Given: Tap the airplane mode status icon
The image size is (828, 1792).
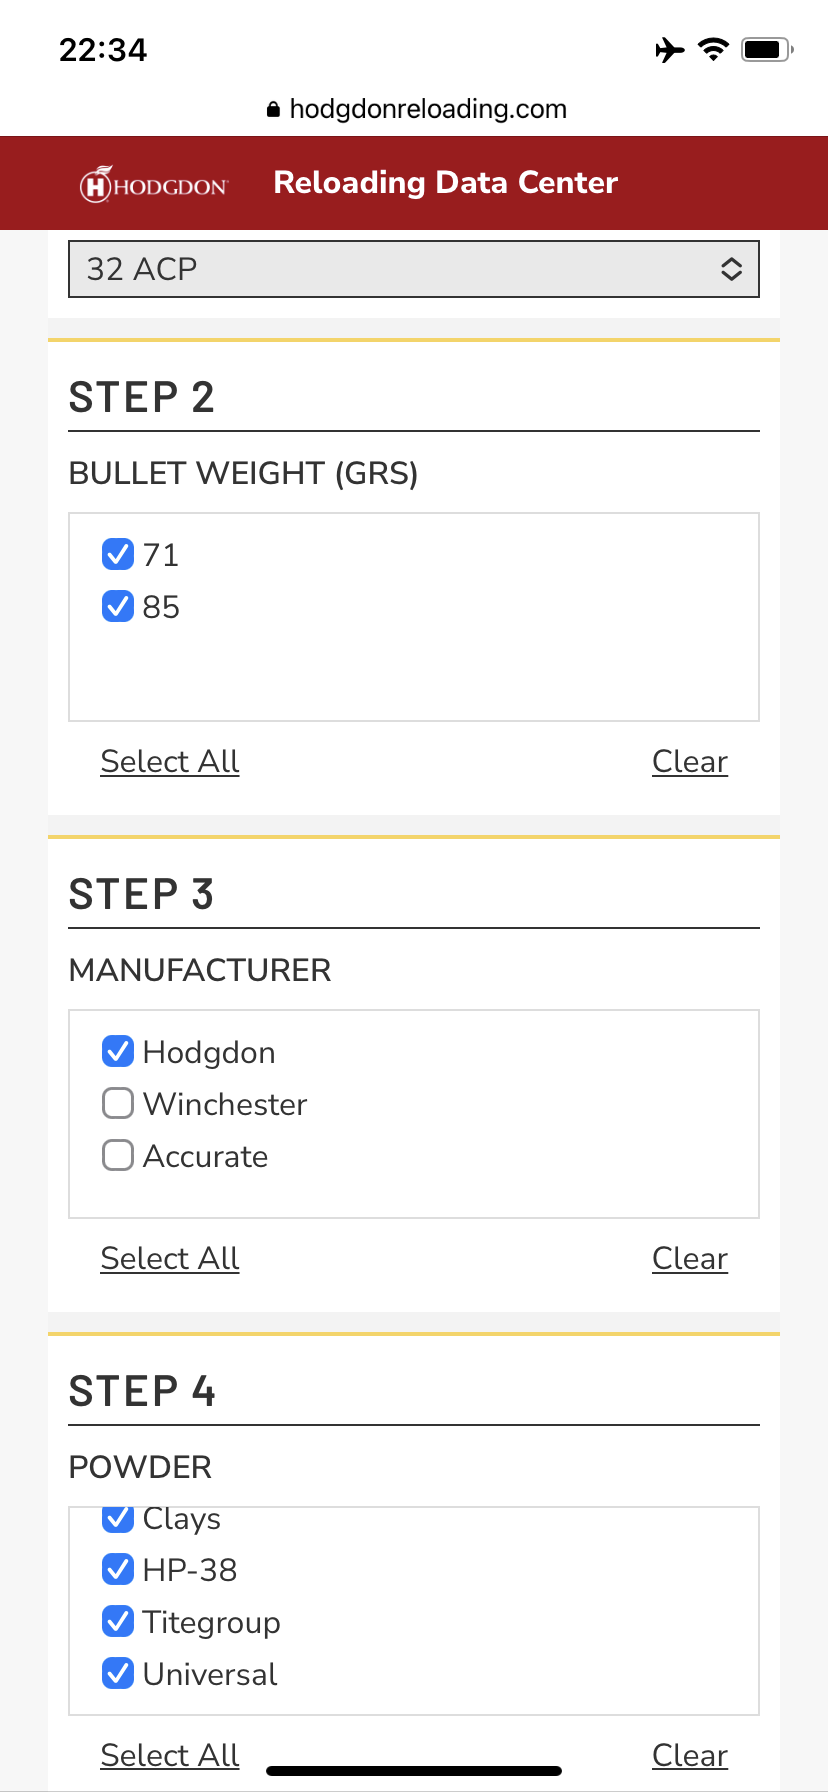Looking at the screenshot, I should point(670,49).
